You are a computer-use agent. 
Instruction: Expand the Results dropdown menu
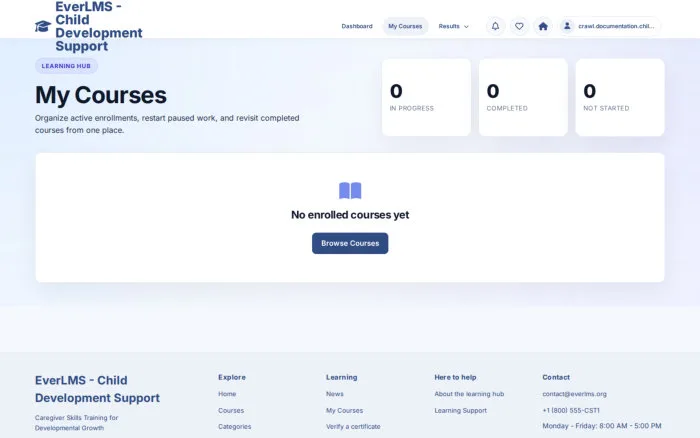coord(454,26)
